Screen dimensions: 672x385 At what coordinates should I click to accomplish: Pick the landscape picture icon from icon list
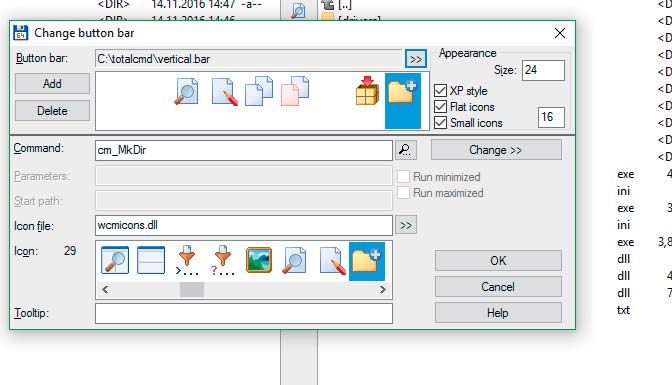coord(259,260)
